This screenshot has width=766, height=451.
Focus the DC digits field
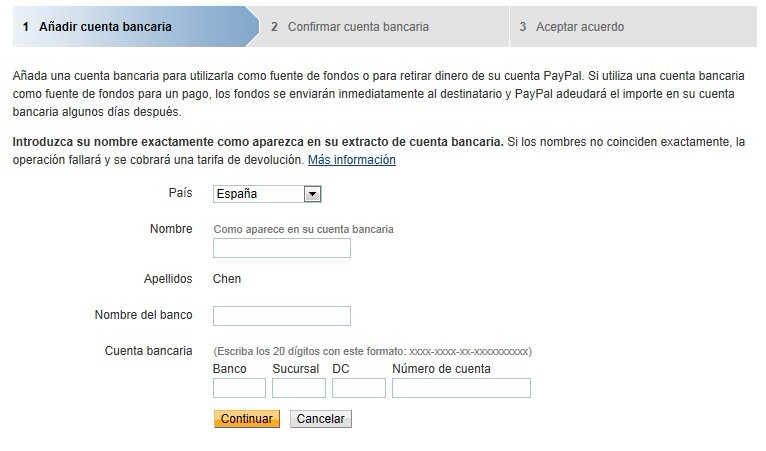tap(359, 388)
